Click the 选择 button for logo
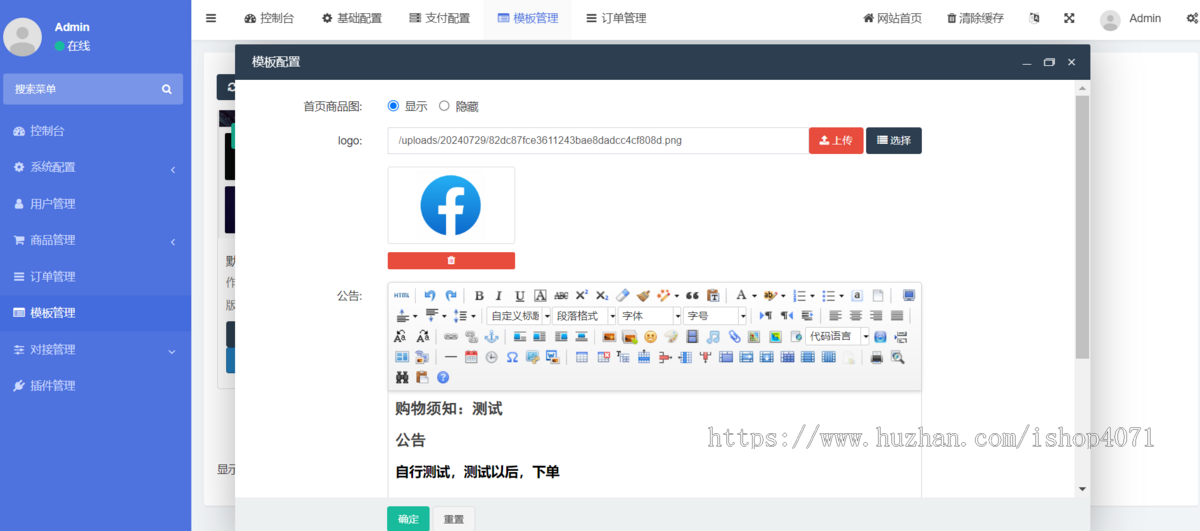 click(x=894, y=140)
